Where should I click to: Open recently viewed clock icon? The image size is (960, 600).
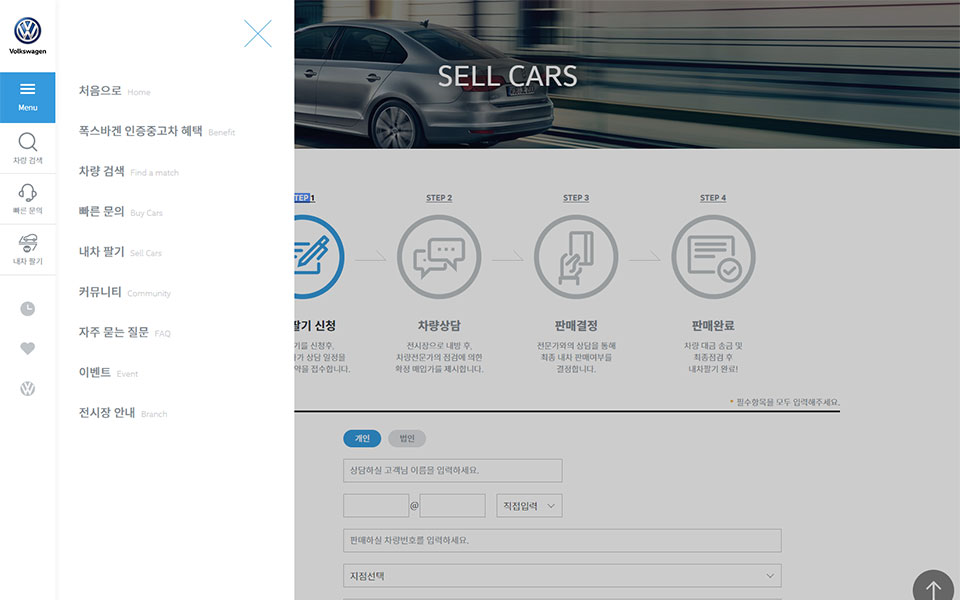pos(27,308)
